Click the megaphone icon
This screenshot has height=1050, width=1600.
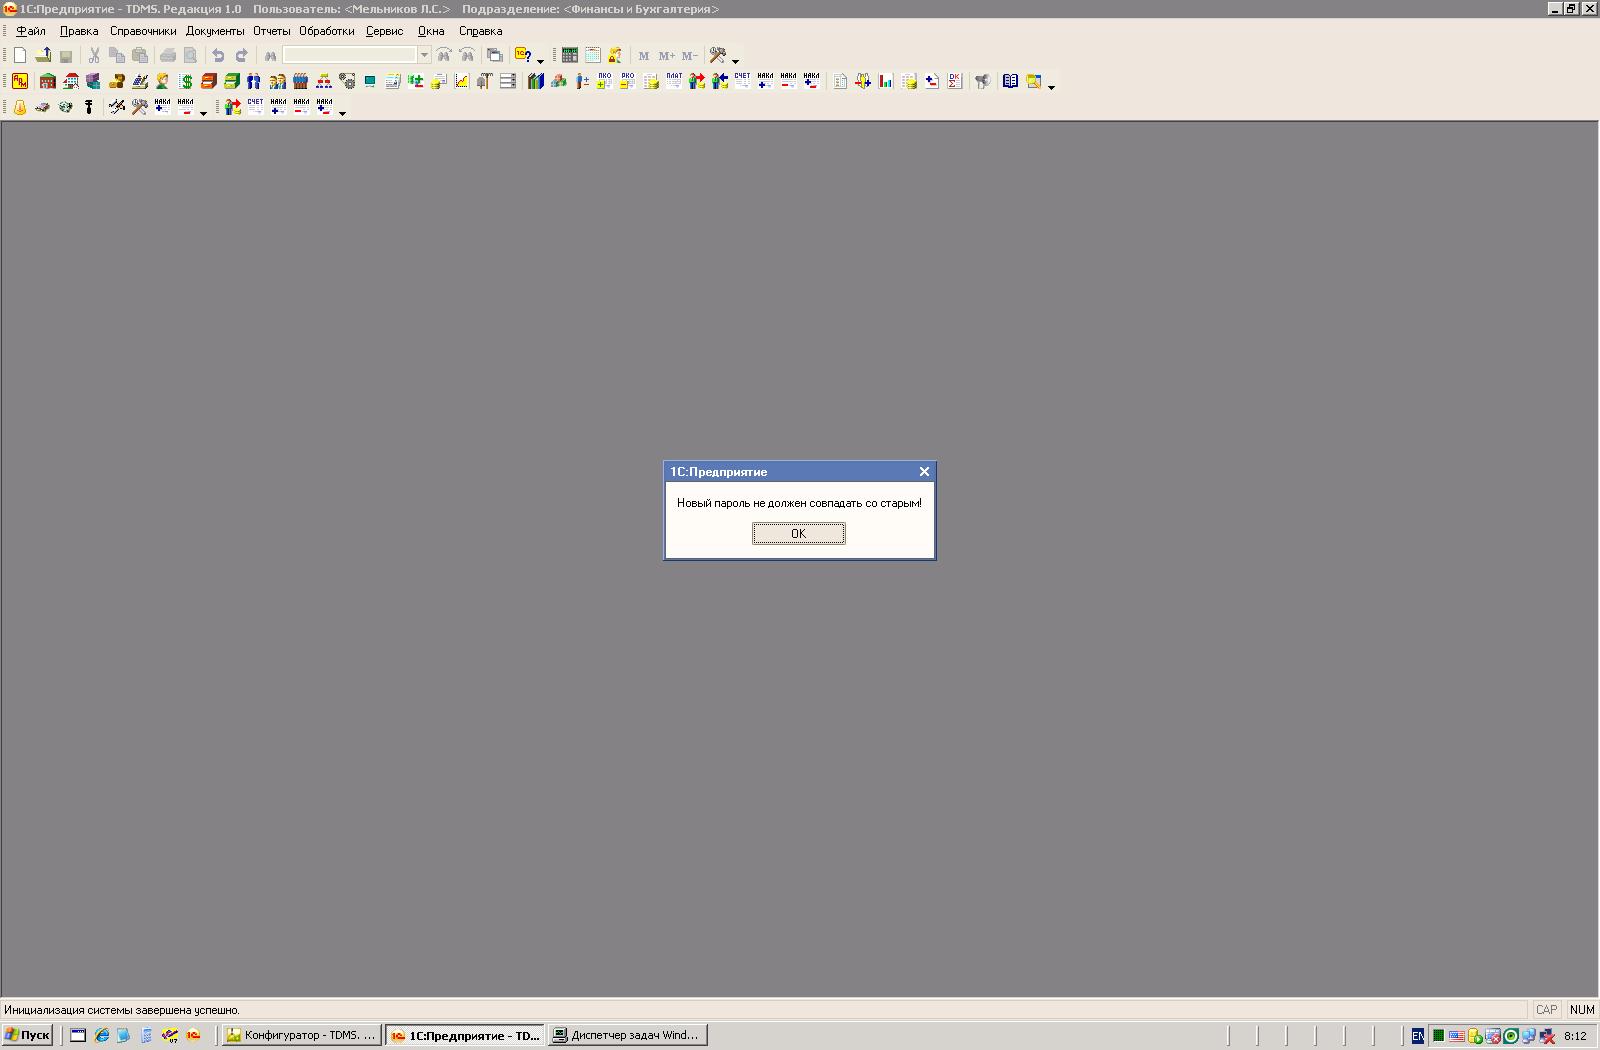pos(983,81)
